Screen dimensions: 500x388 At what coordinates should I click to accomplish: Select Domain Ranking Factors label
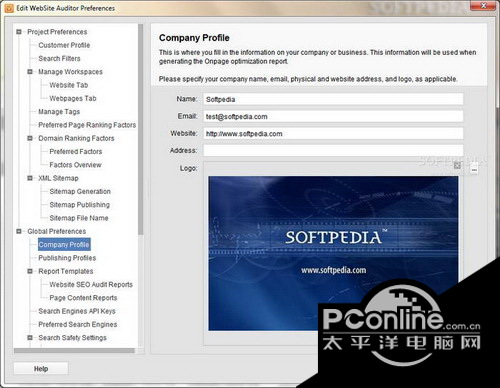[x=76, y=138]
